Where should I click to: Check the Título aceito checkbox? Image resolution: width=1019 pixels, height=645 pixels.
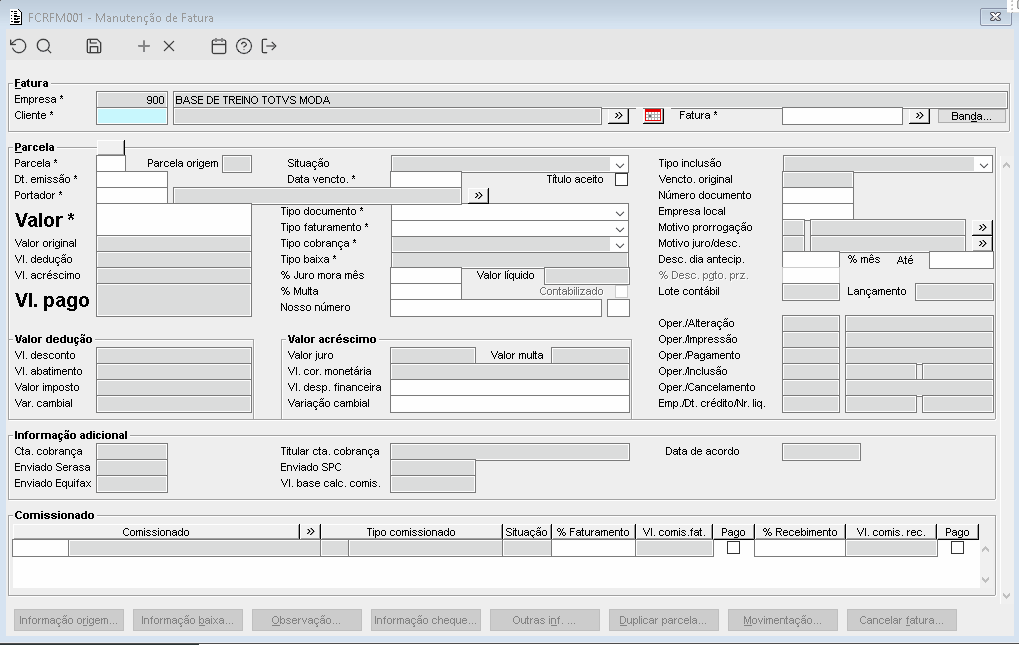(x=621, y=180)
